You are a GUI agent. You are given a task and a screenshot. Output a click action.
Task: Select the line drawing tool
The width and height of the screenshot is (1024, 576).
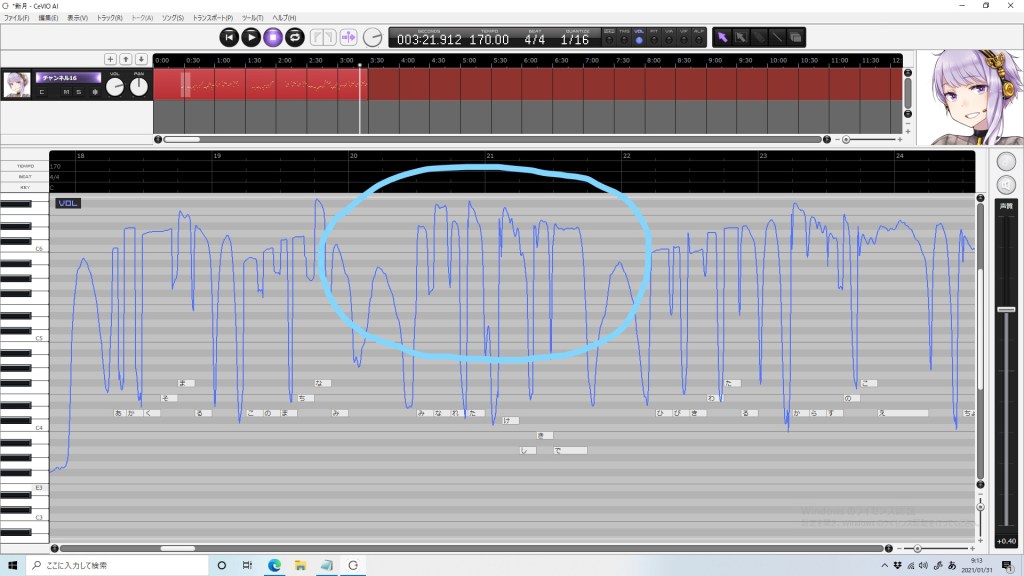tap(777, 38)
